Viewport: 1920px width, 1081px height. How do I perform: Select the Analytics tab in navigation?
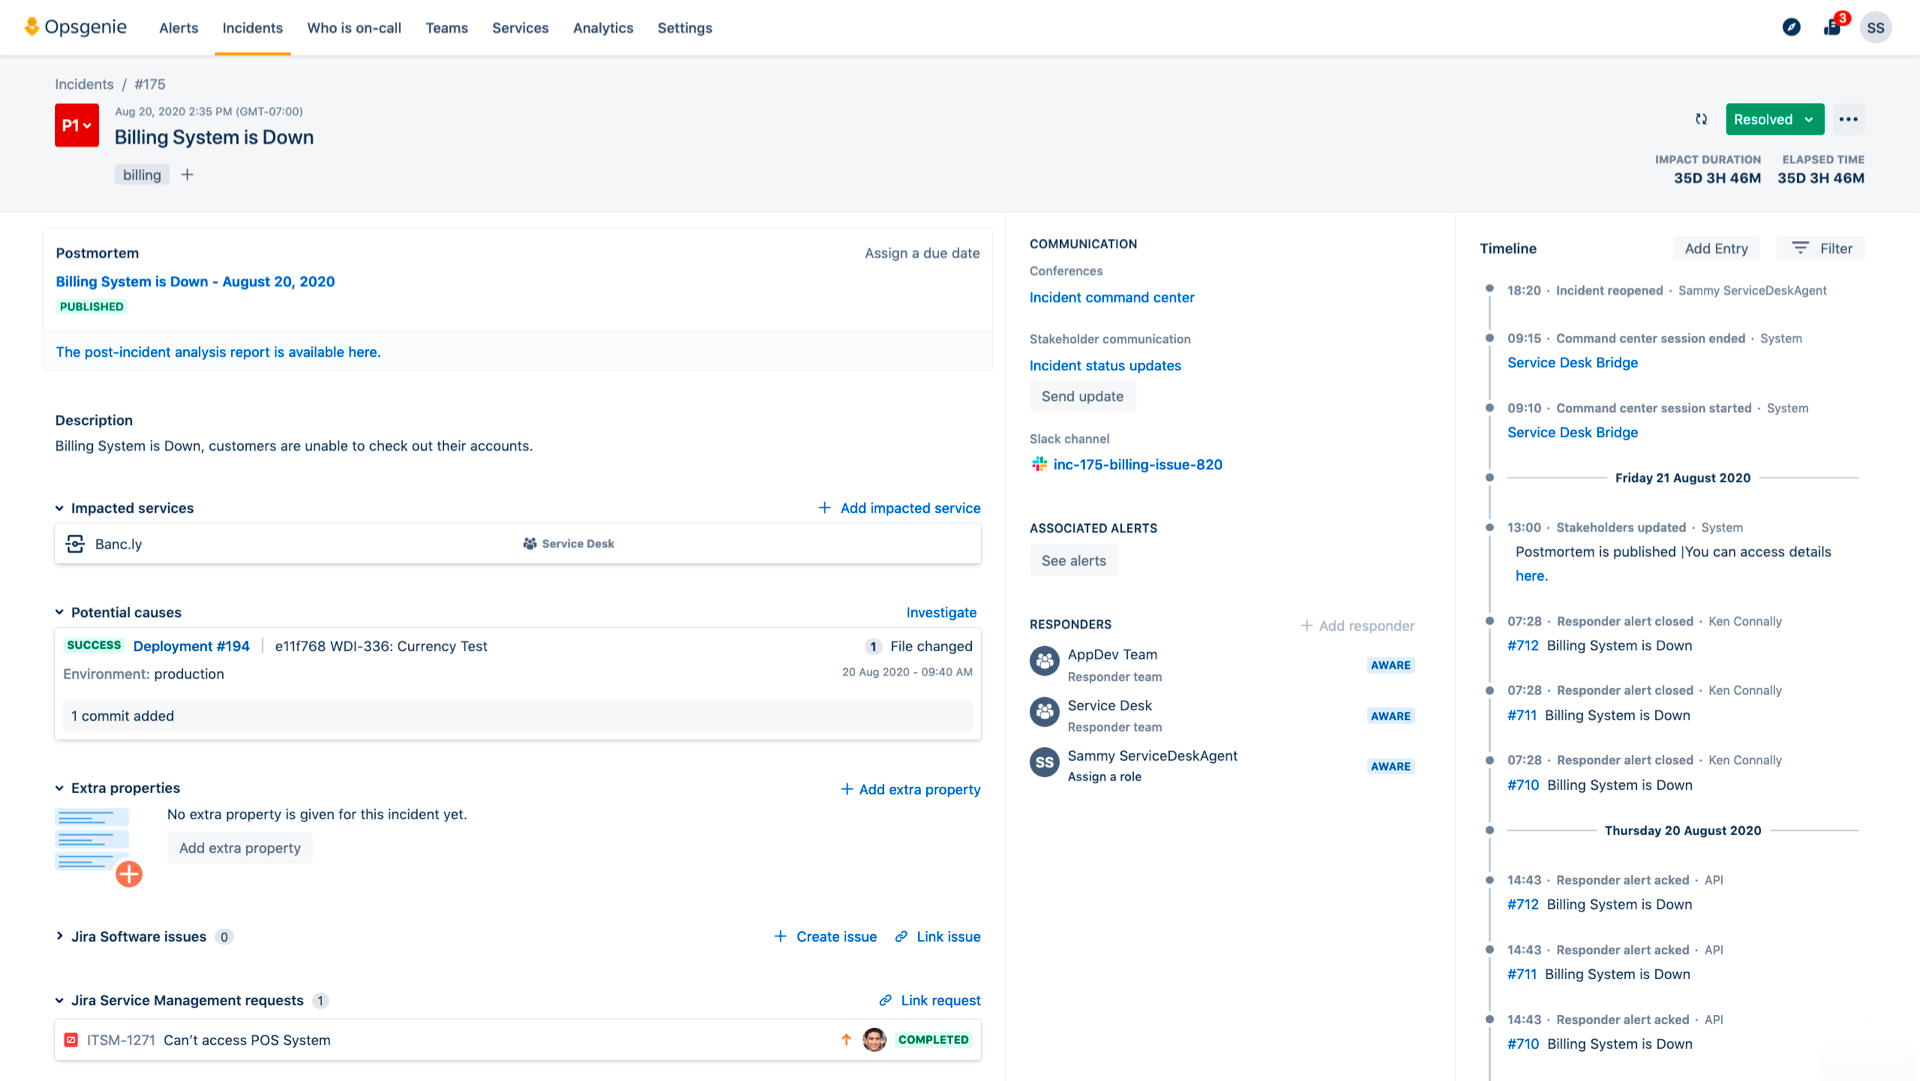(x=601, y=28)
